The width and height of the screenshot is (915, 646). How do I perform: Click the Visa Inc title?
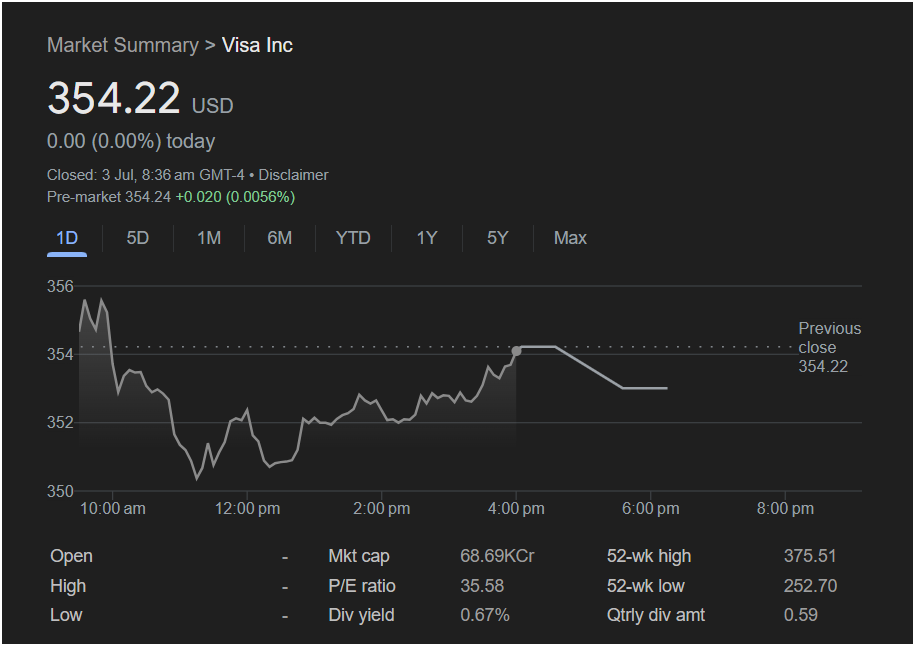click(257, 46)
